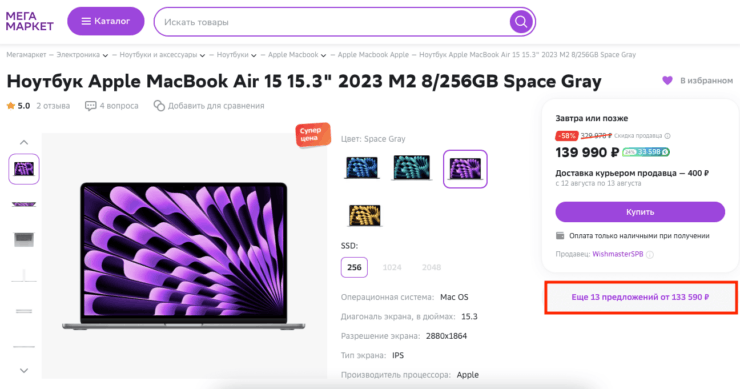Open the 4 вопроса link
The image size is (740, 389).
click(x=119, y=106)
